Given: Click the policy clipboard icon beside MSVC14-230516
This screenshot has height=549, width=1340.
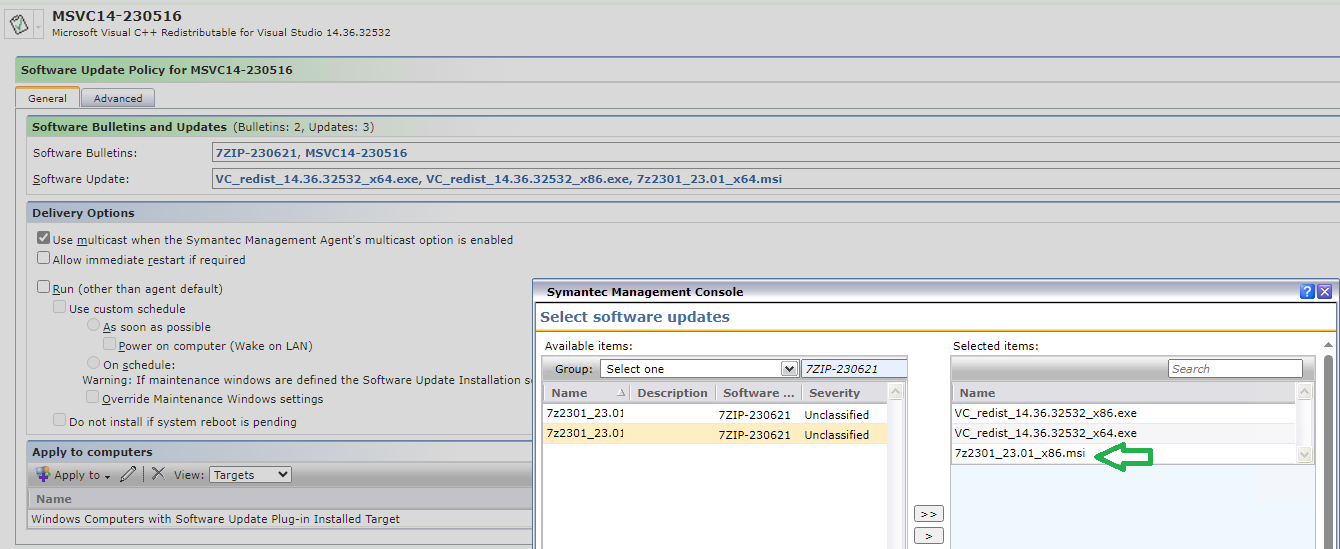Looking at the screenshot, I should click(x=19, y=25).
